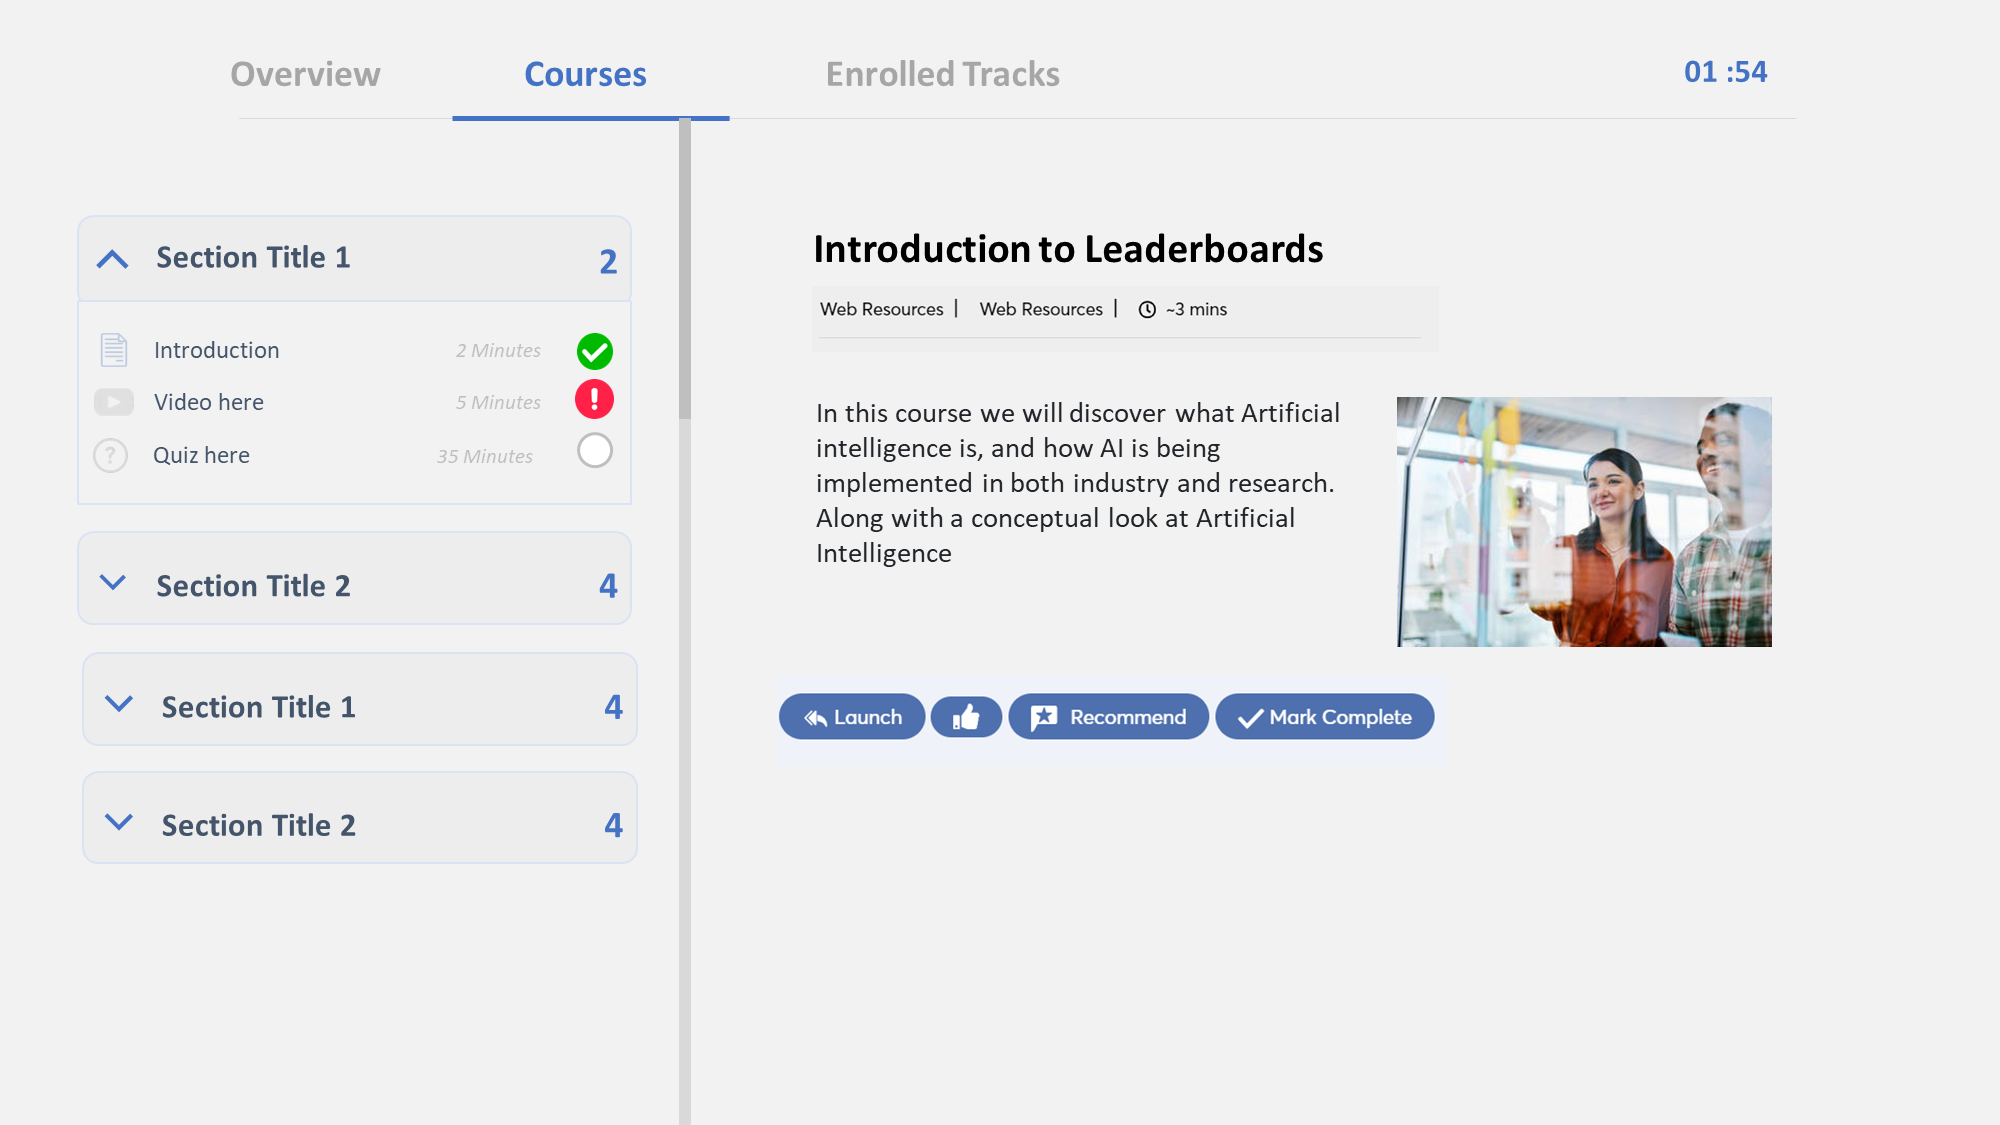The height and width of the screenshot is (1125, 2000).
Task: Click the document icon beside Introduction
Action: pos(114,350)
